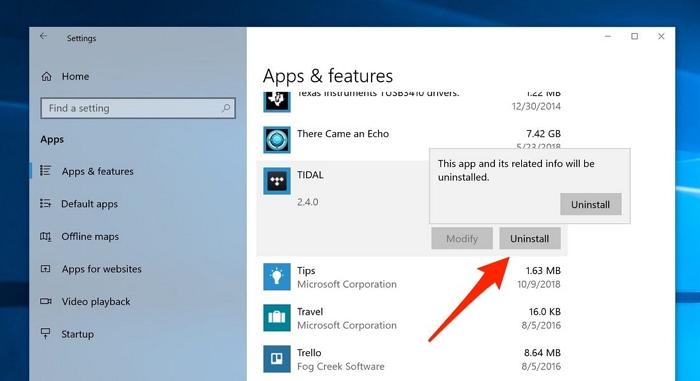700x381 pixels.
Task: Click the 1.63 MB size value
Action: point(543,271)
